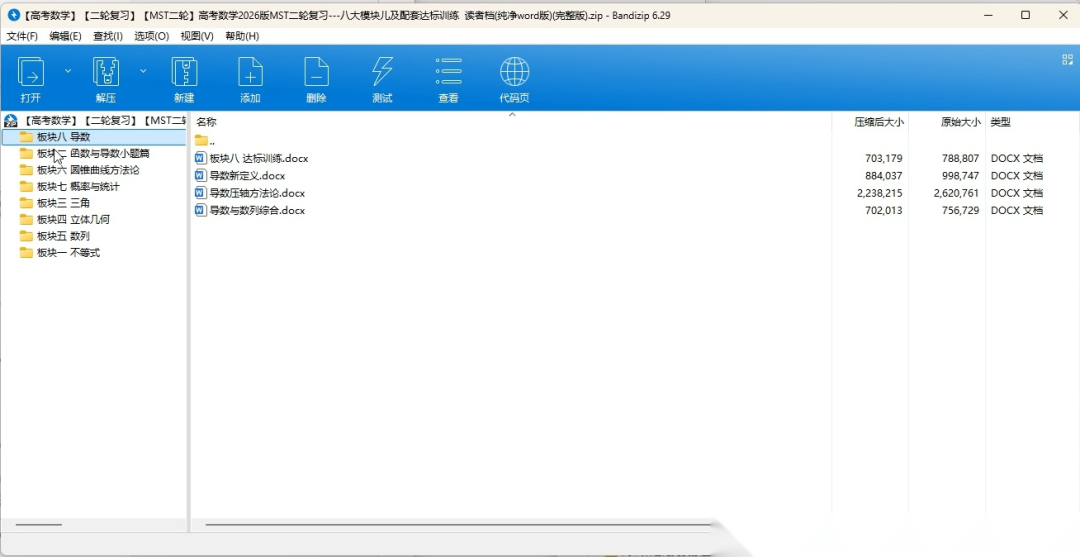1080x557 pixels.
Task: Click the 删除 (Delete) toolbar icon
Action: pos(316,73)
